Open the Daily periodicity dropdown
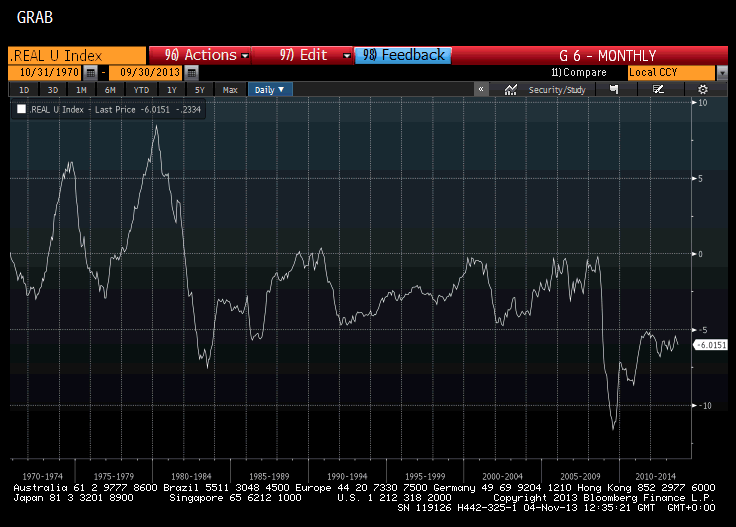This screenshot has height=527, width=736. point(269,90)
